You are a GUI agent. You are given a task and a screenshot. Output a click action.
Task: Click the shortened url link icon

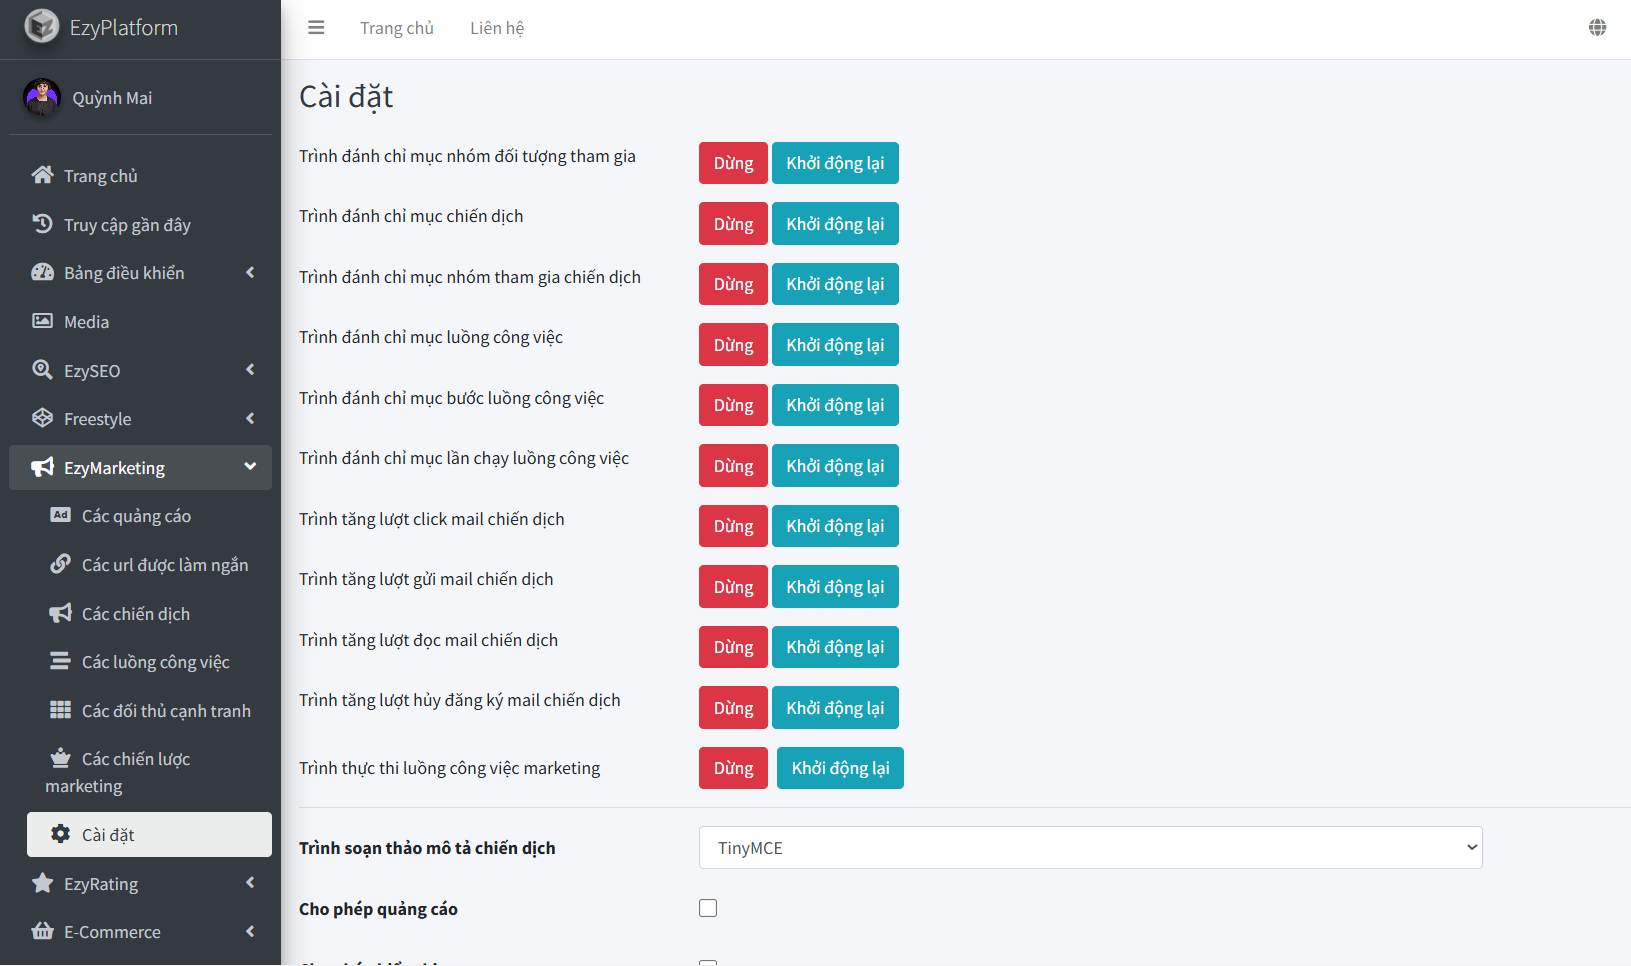click(x=60, y=564)
